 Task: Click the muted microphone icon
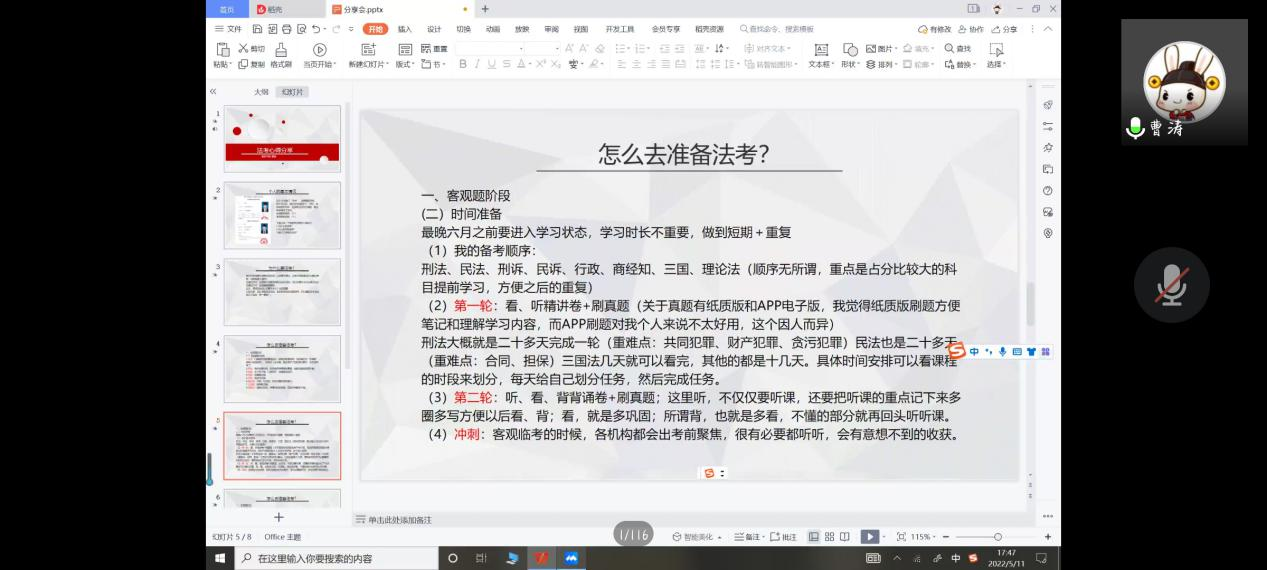click(x=1171, y=286)
